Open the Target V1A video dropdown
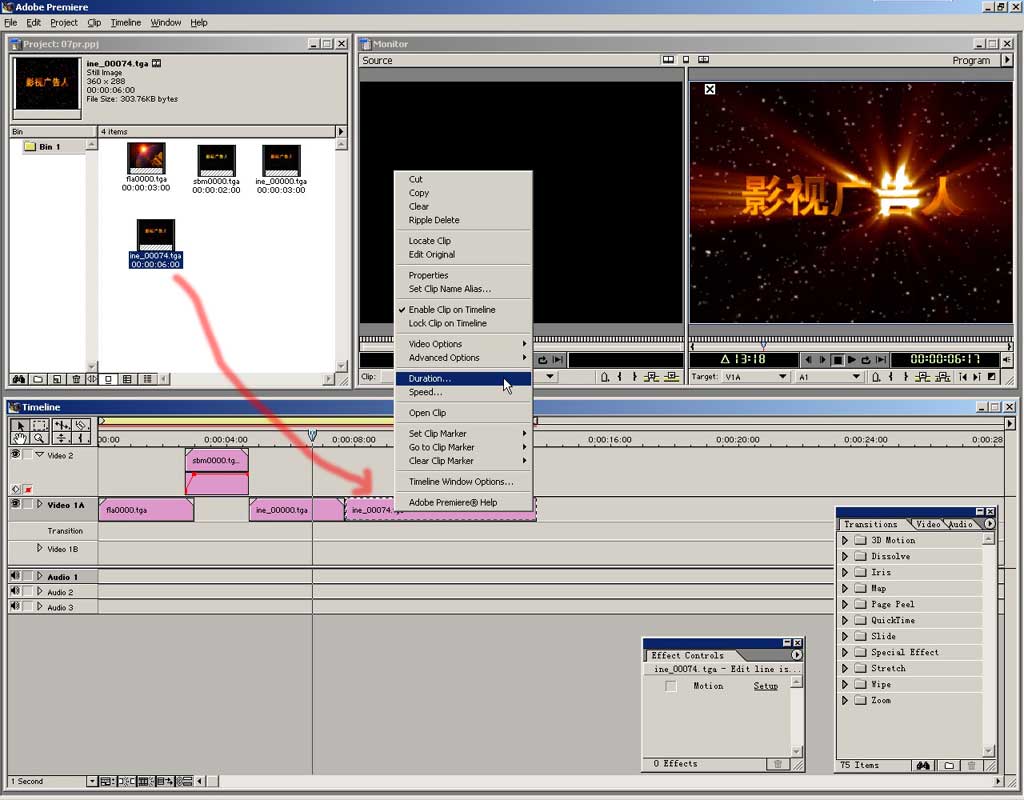1024x800 pixels. (x=783, y=377)
